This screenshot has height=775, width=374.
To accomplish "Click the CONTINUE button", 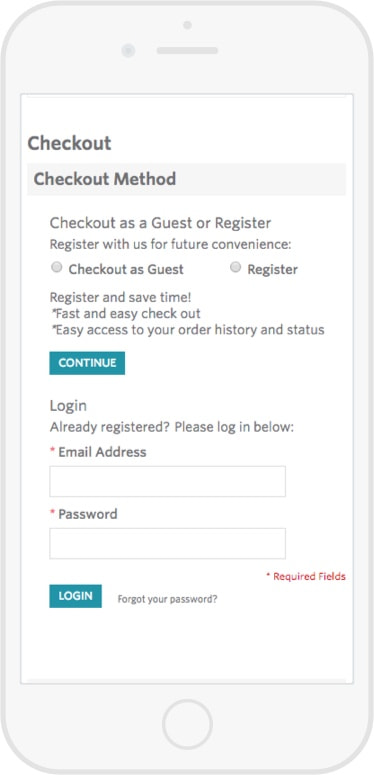I will [87, 363].
